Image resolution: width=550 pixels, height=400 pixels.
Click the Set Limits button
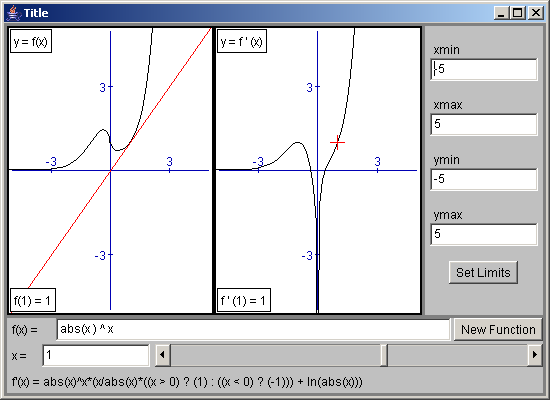483,272
